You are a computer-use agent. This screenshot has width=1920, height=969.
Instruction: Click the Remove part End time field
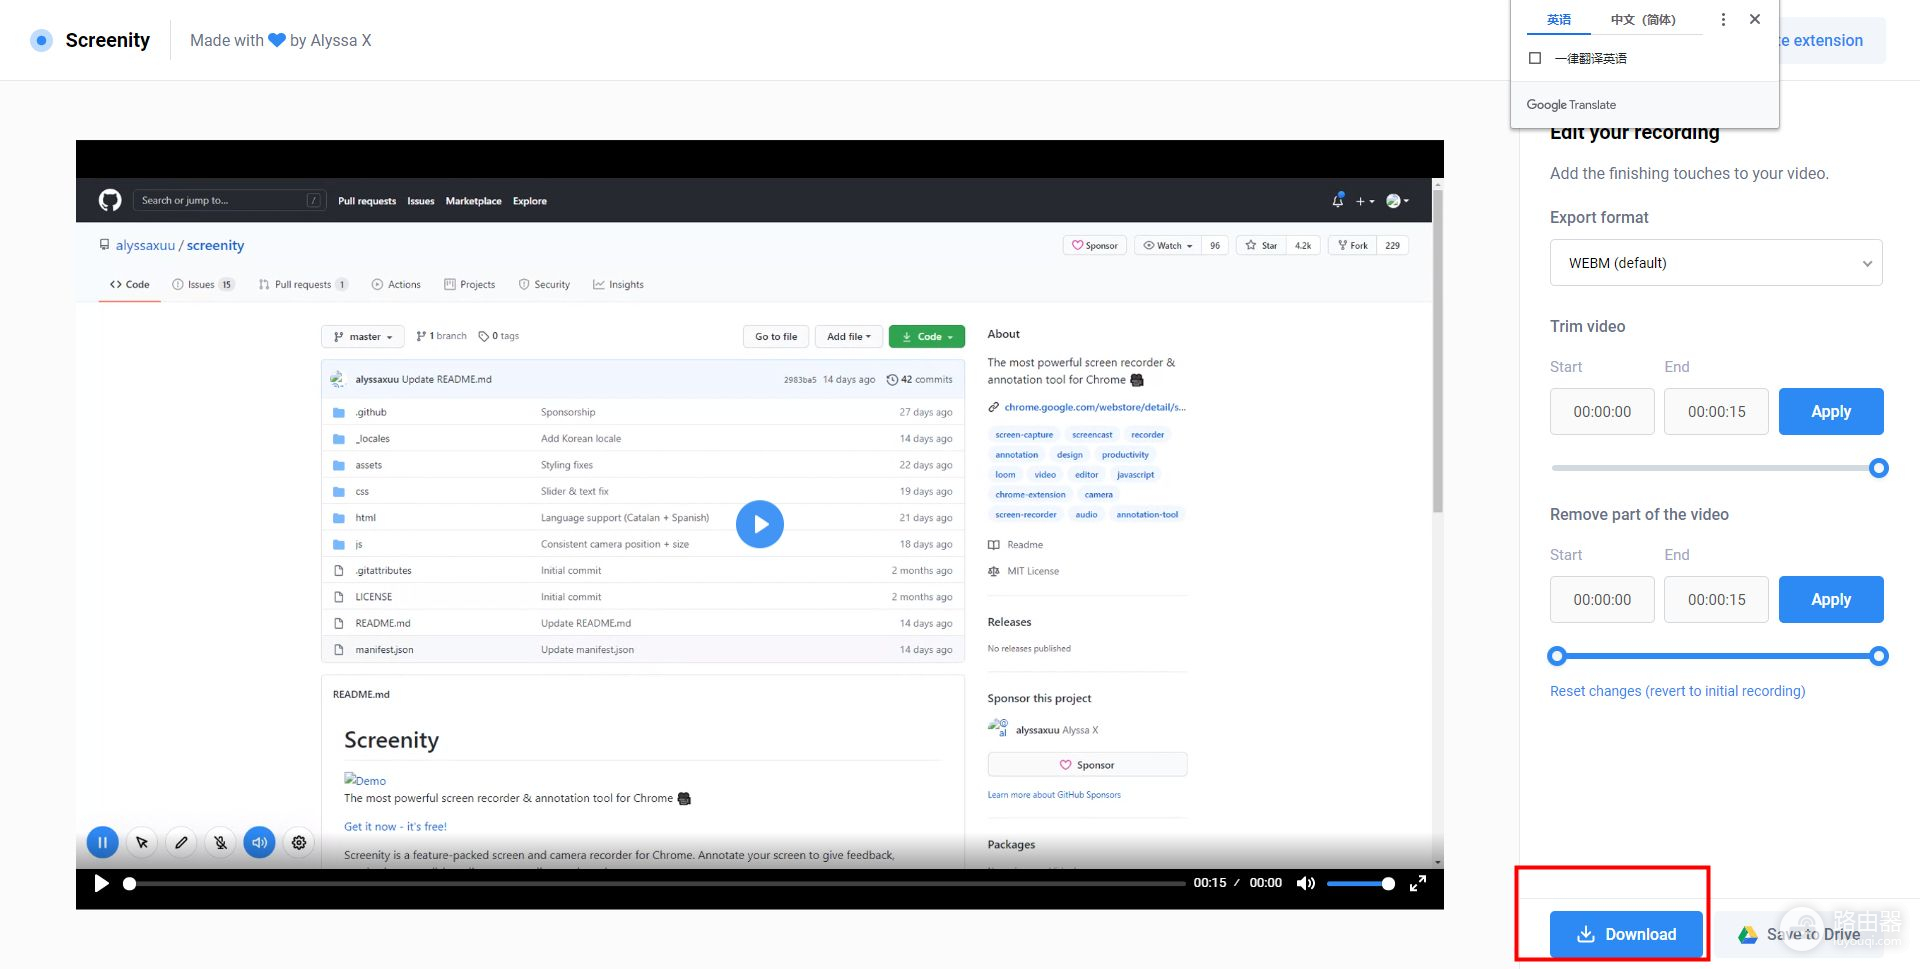click(x=1716, y=599)
